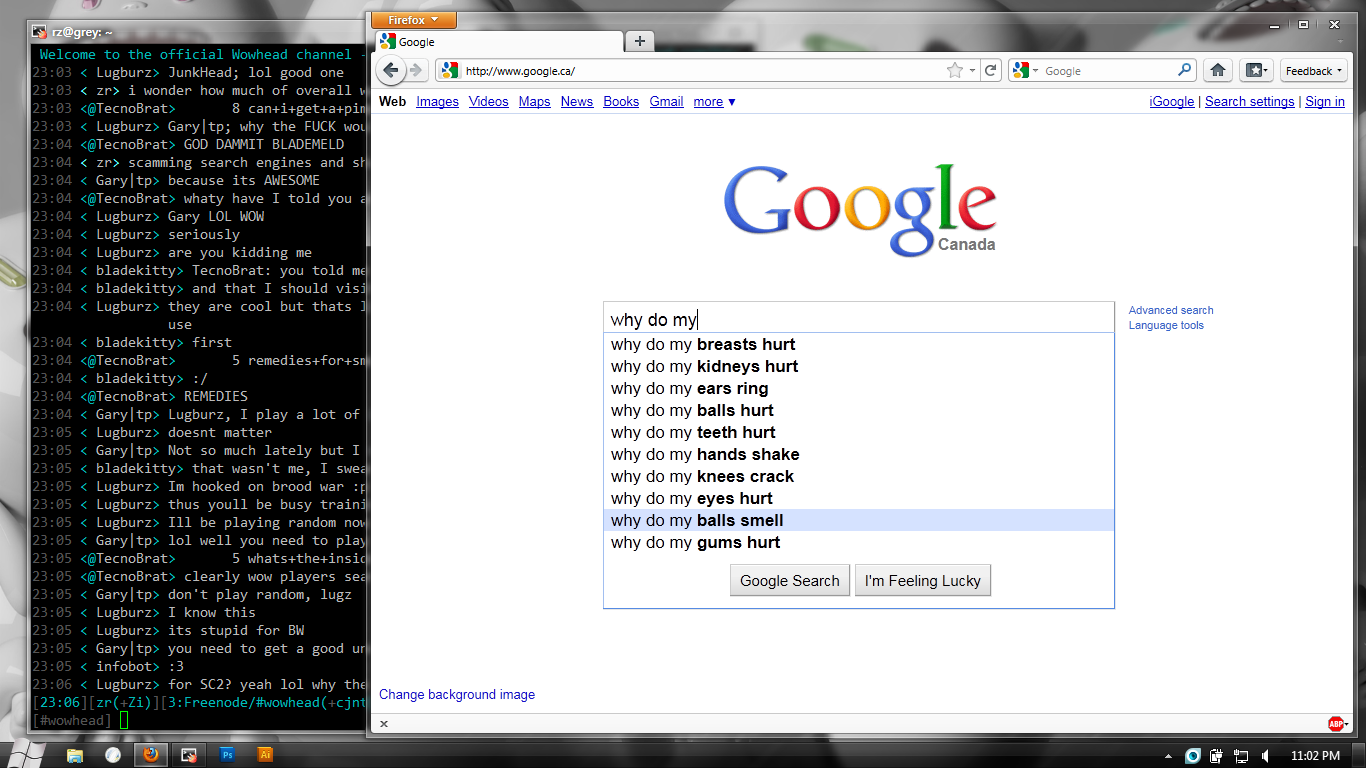The width and height of the screenshot is (1366, 768).
Task: Open the orange Firefox menu button
Action: click(x=413, y=19)
